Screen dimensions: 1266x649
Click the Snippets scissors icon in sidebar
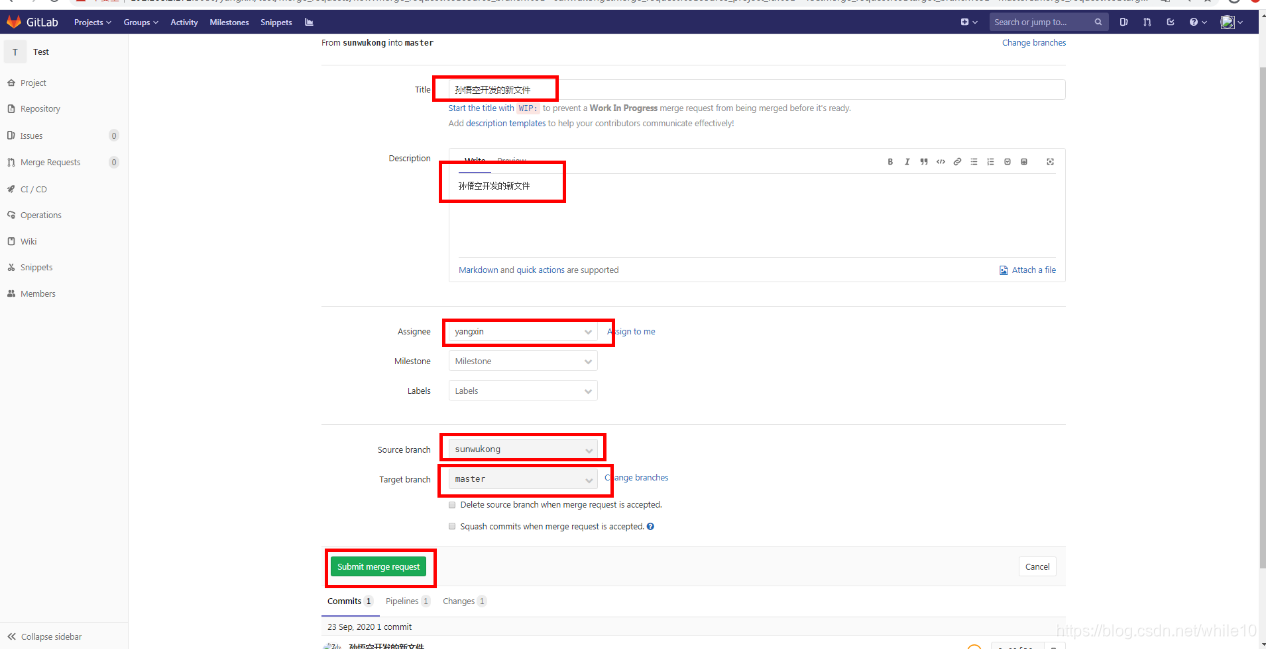(x=11, y=268)
